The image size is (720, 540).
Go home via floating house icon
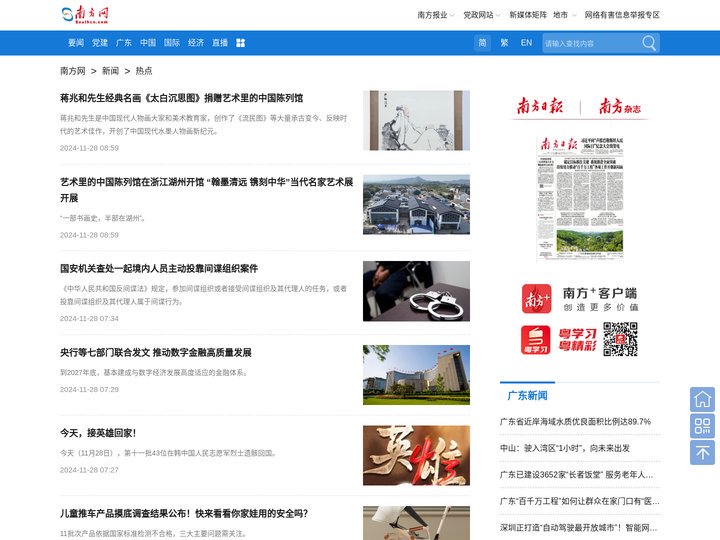tap(702, 399)
